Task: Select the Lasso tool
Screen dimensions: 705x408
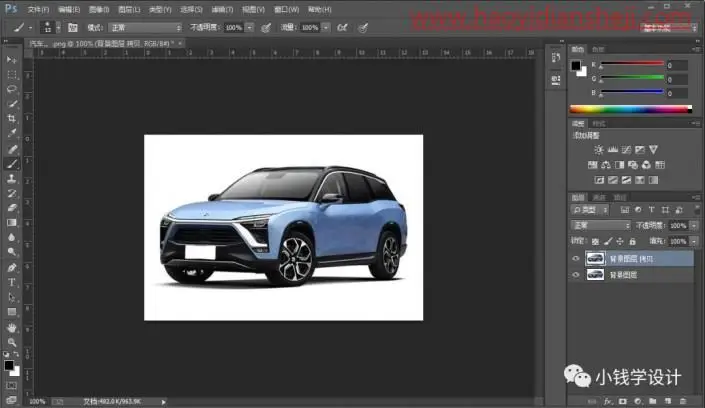Action: [x=12, y=89]
